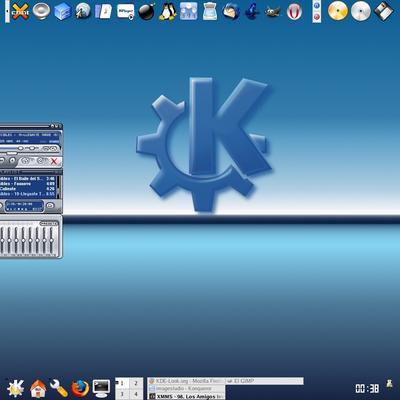Open the silver CD-ROM drive icon
The image size is (400, 400).
(361, 11)
